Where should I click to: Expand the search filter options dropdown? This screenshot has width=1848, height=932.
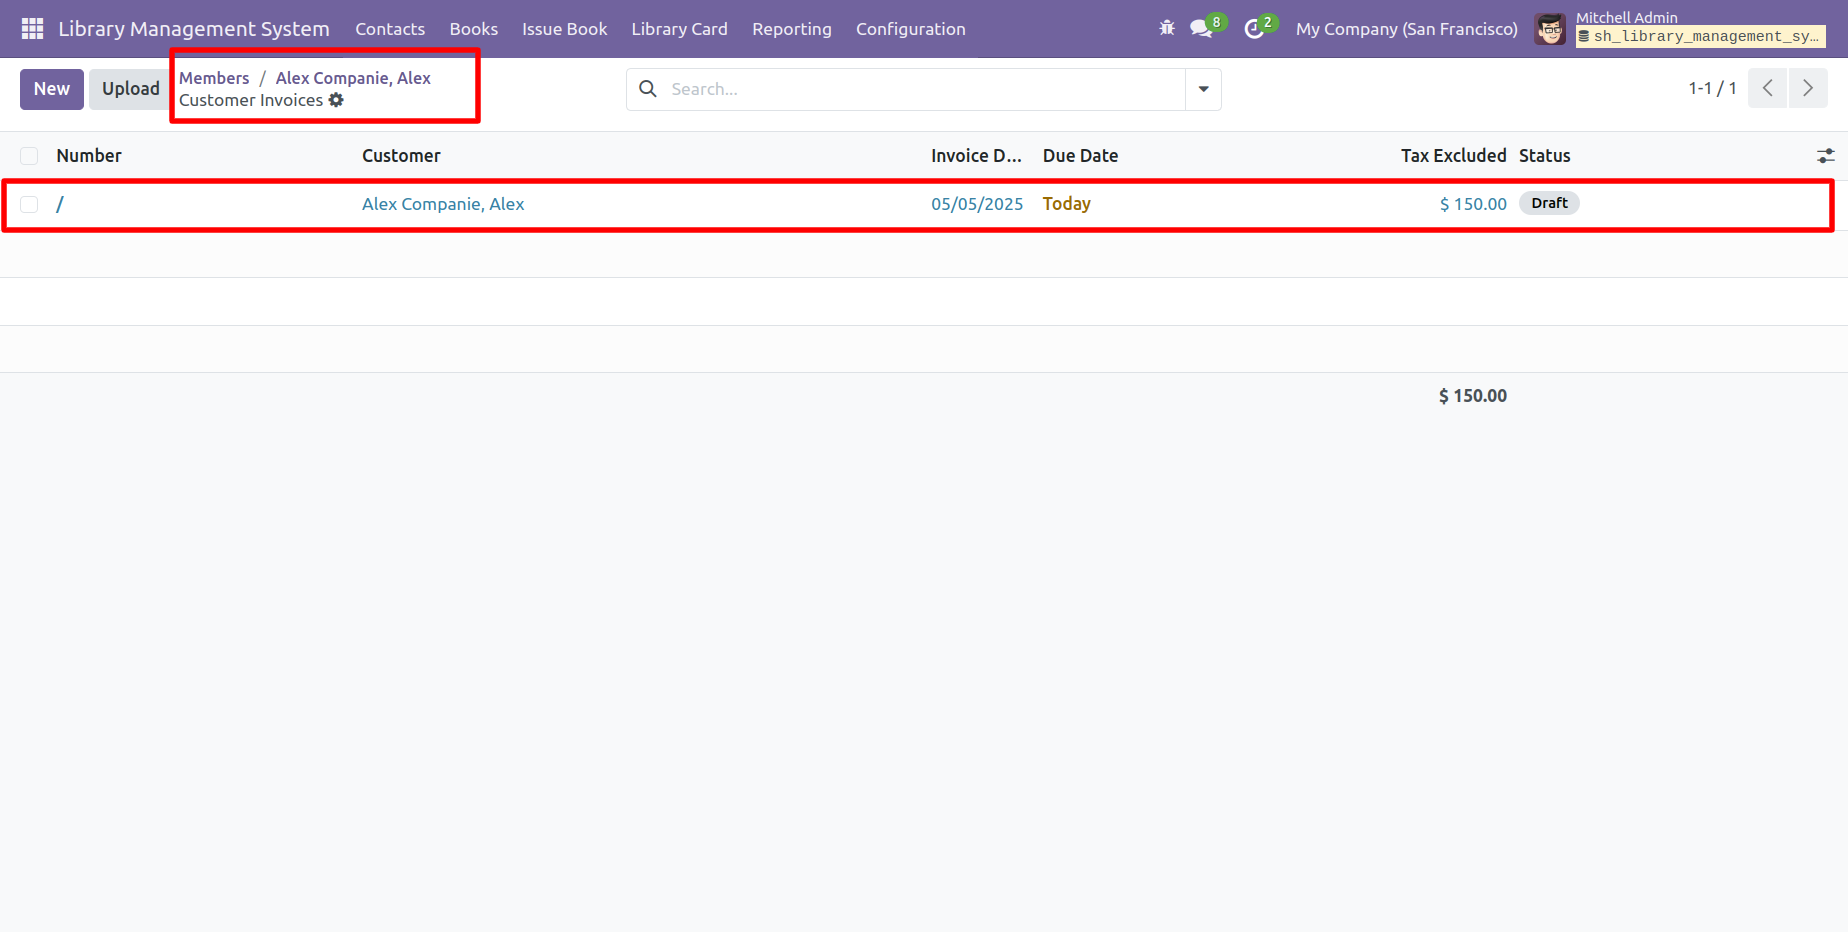1203,89
